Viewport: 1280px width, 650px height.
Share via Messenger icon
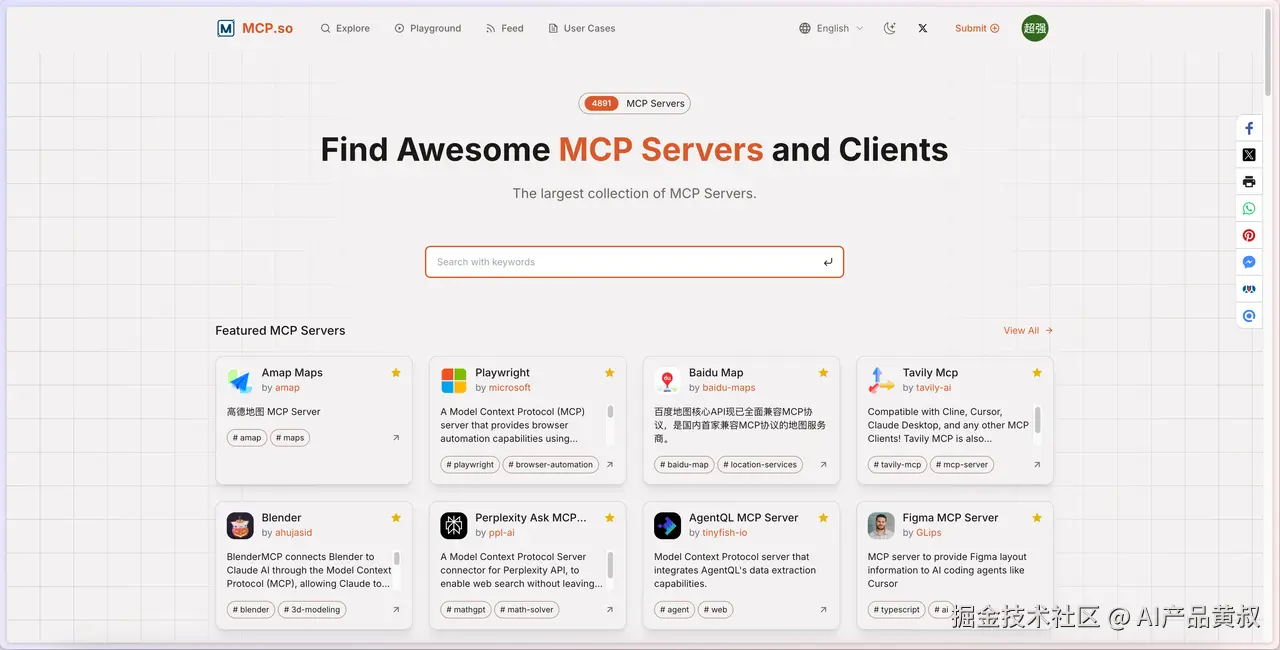tap(1249, 262)
